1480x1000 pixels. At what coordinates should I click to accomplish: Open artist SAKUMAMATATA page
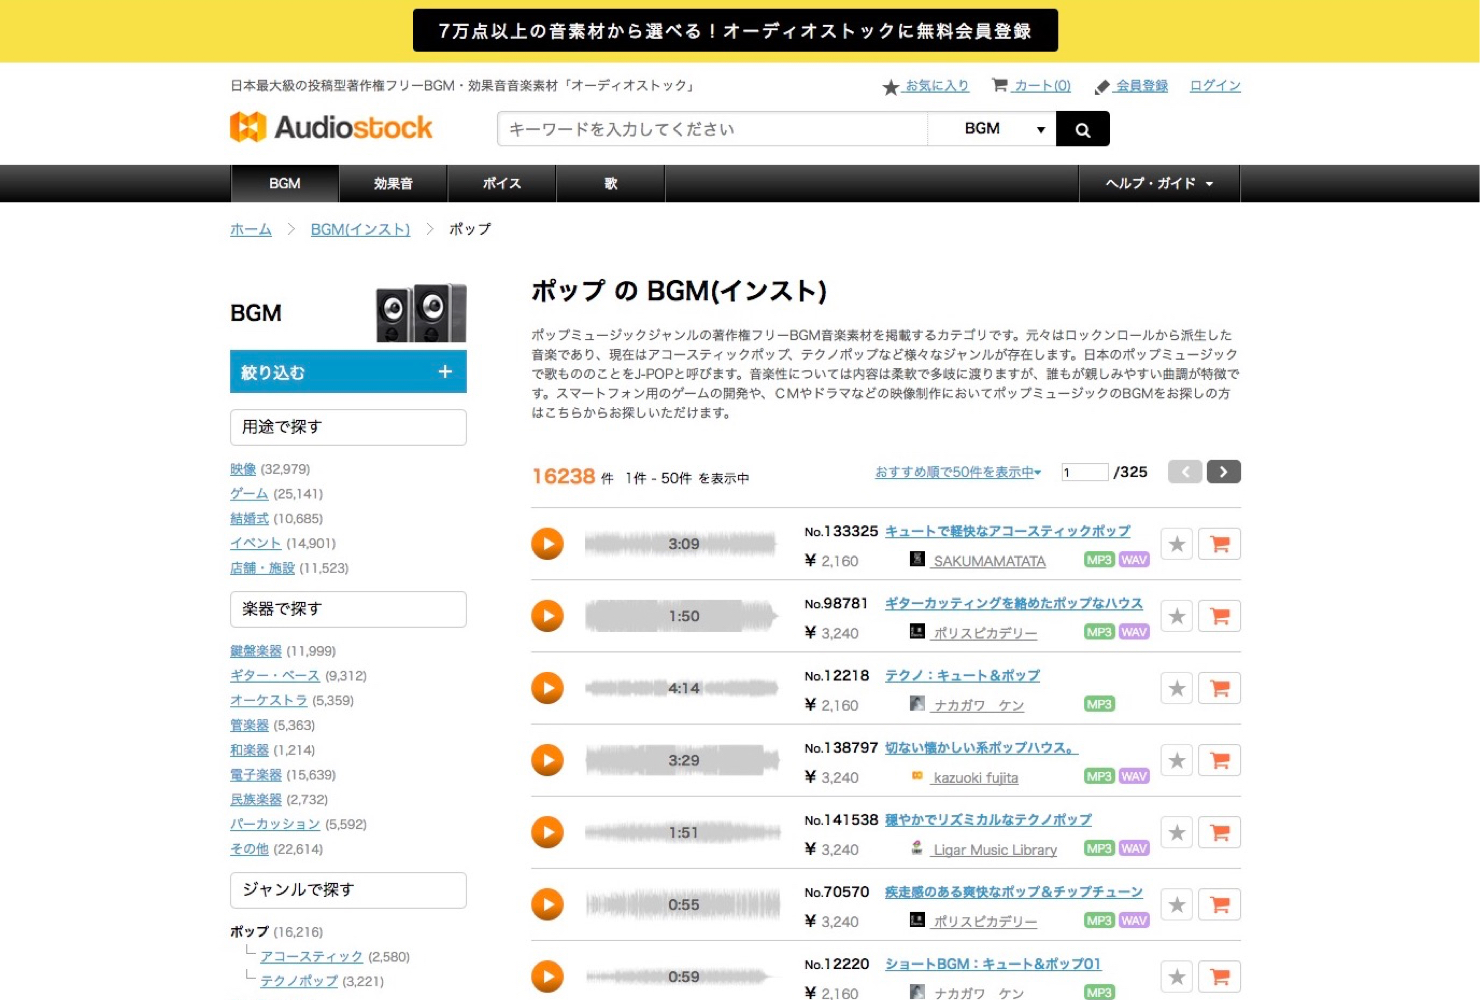click(x=989, y=561)
